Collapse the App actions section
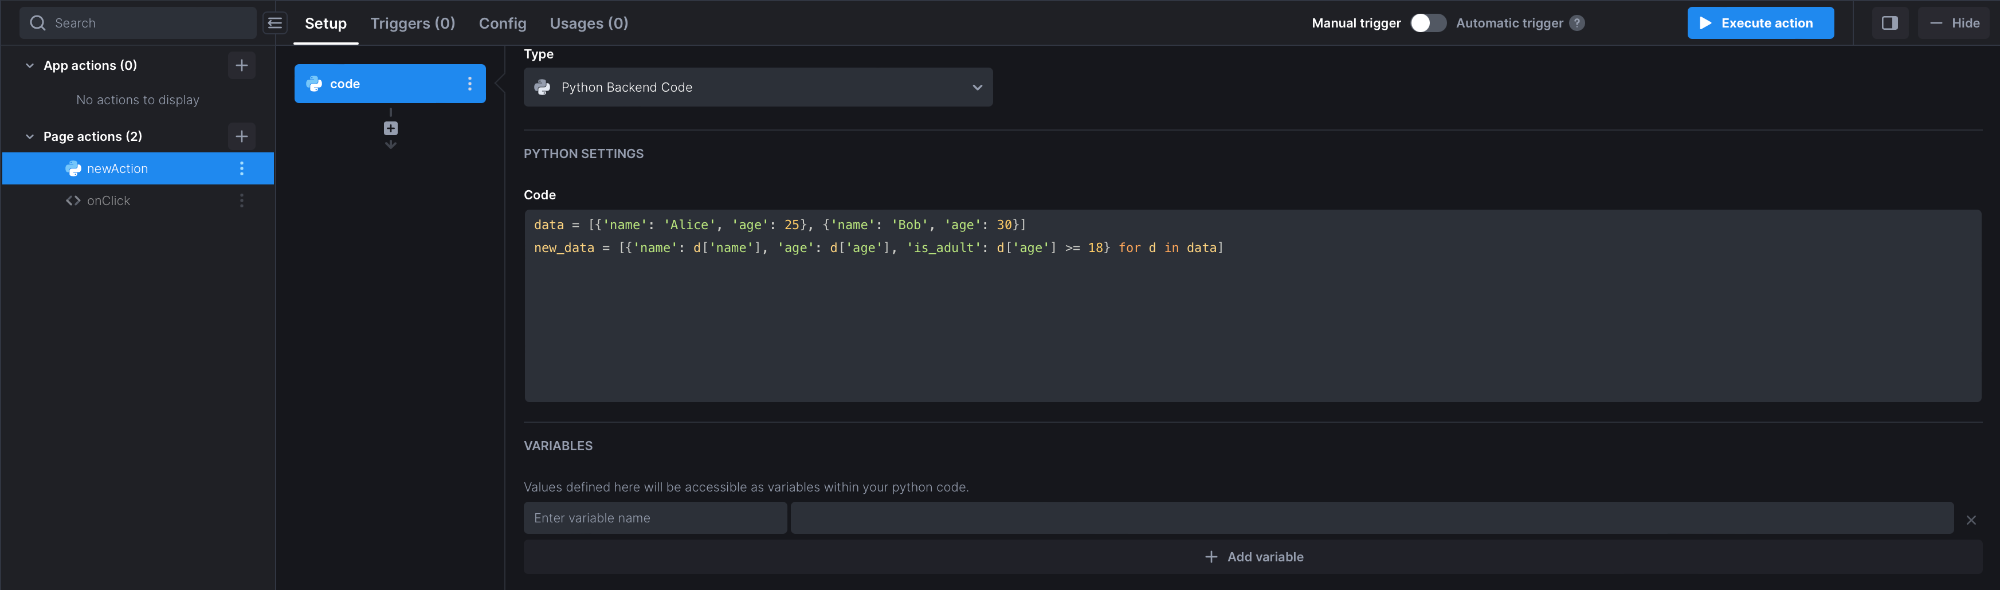 click(x=30, y=66)
